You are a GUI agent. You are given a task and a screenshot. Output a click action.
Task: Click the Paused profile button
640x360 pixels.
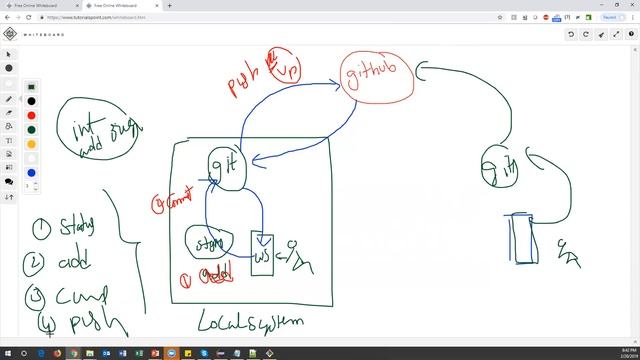point(613,18)
